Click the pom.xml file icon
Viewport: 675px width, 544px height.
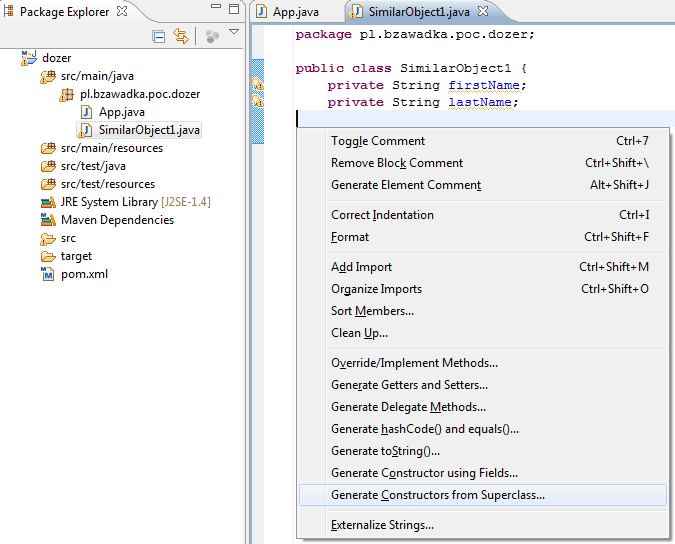tap(48, 274)
